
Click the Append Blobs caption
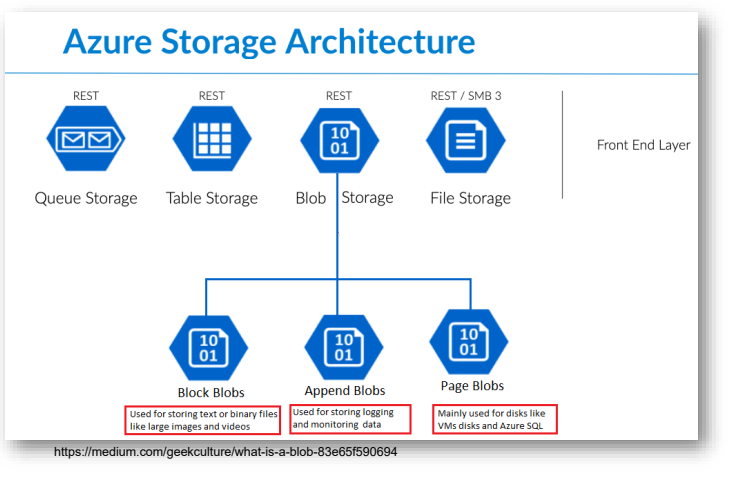point(345,391)
